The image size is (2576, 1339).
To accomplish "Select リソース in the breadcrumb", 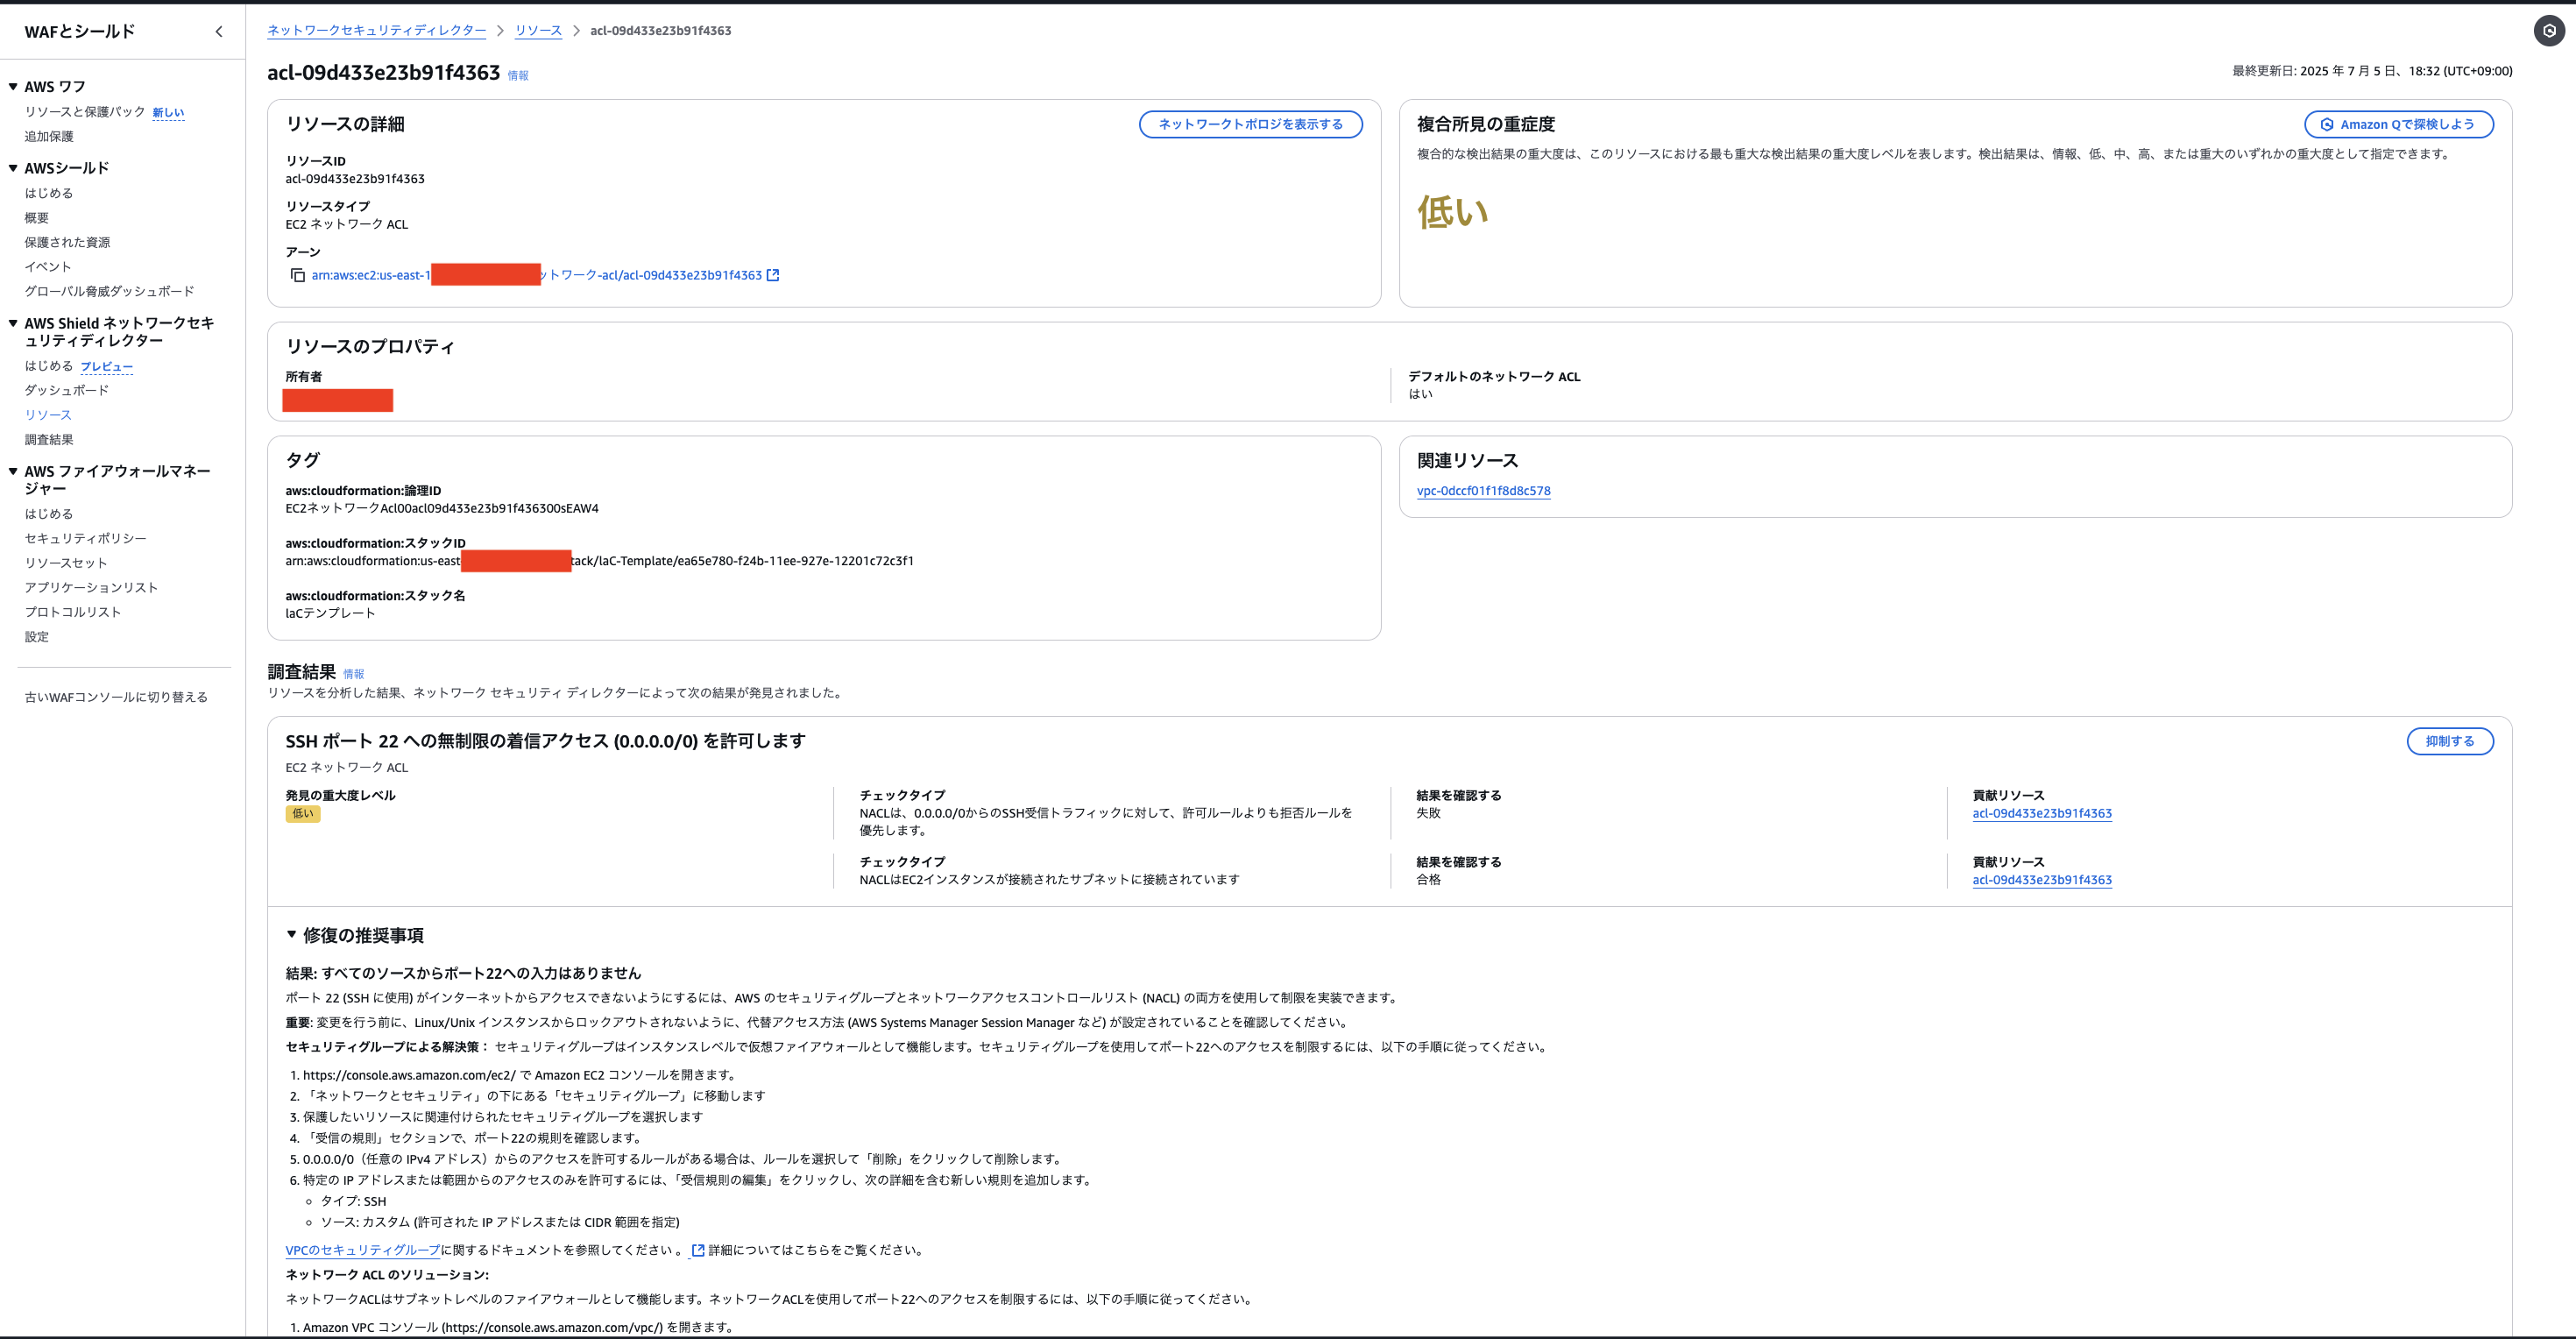I will (x=538, y=30).
